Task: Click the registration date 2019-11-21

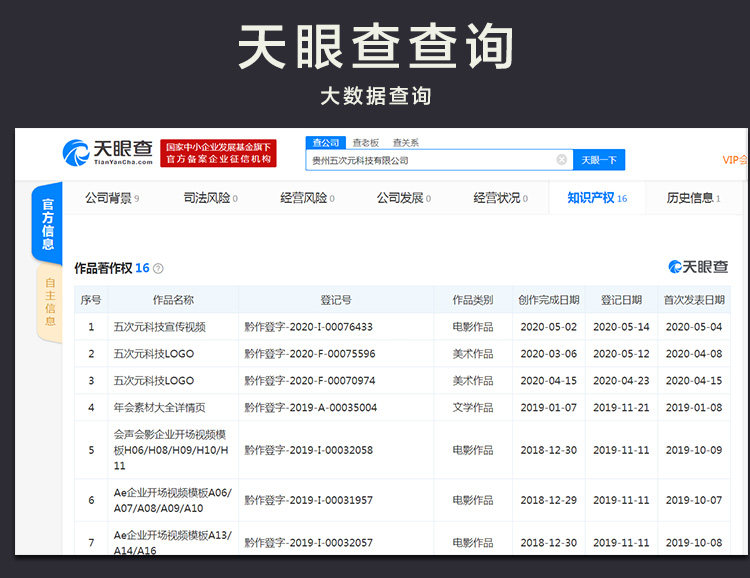Action: coord(621,407)
